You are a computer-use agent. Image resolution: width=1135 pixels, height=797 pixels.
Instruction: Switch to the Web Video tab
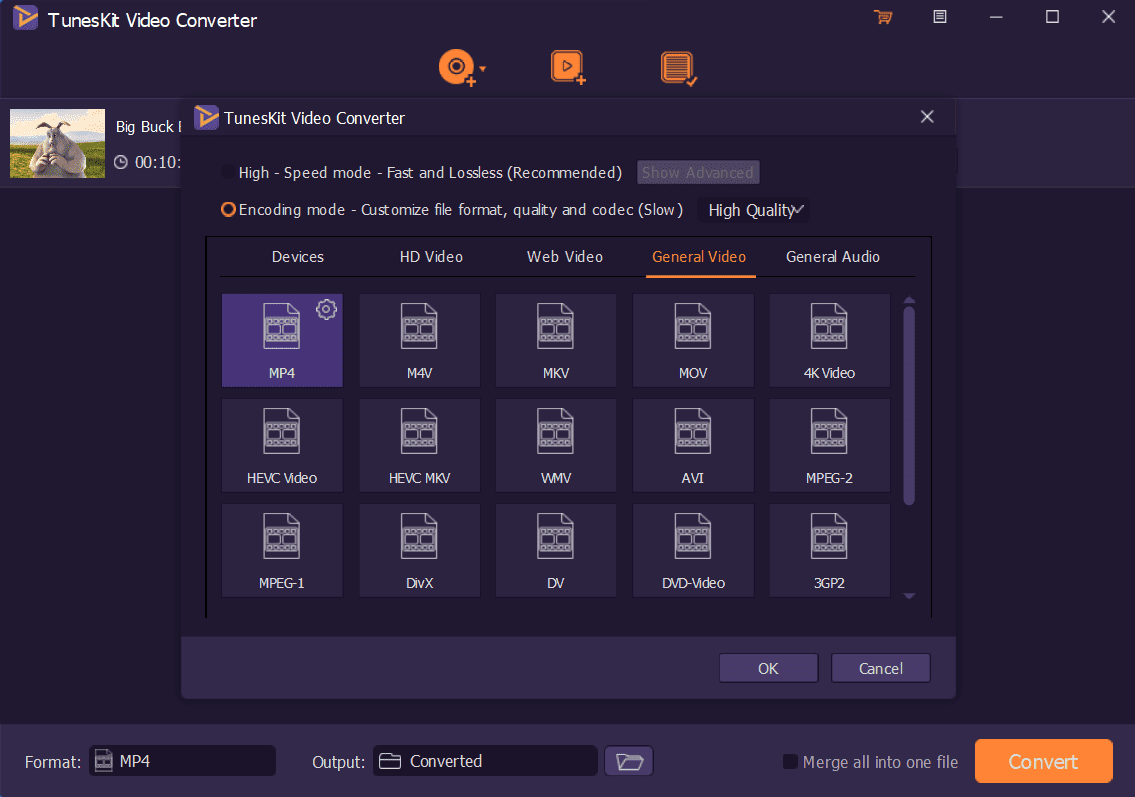coord(565,257)
